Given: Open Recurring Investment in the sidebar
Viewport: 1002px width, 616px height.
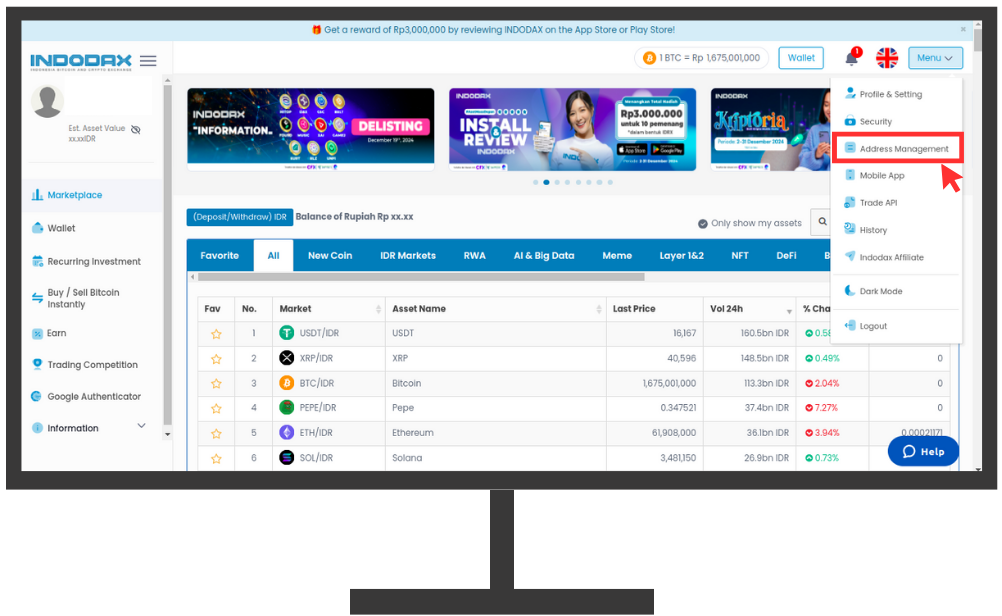Looking at the screenshot, I should [x=92, y=261].
